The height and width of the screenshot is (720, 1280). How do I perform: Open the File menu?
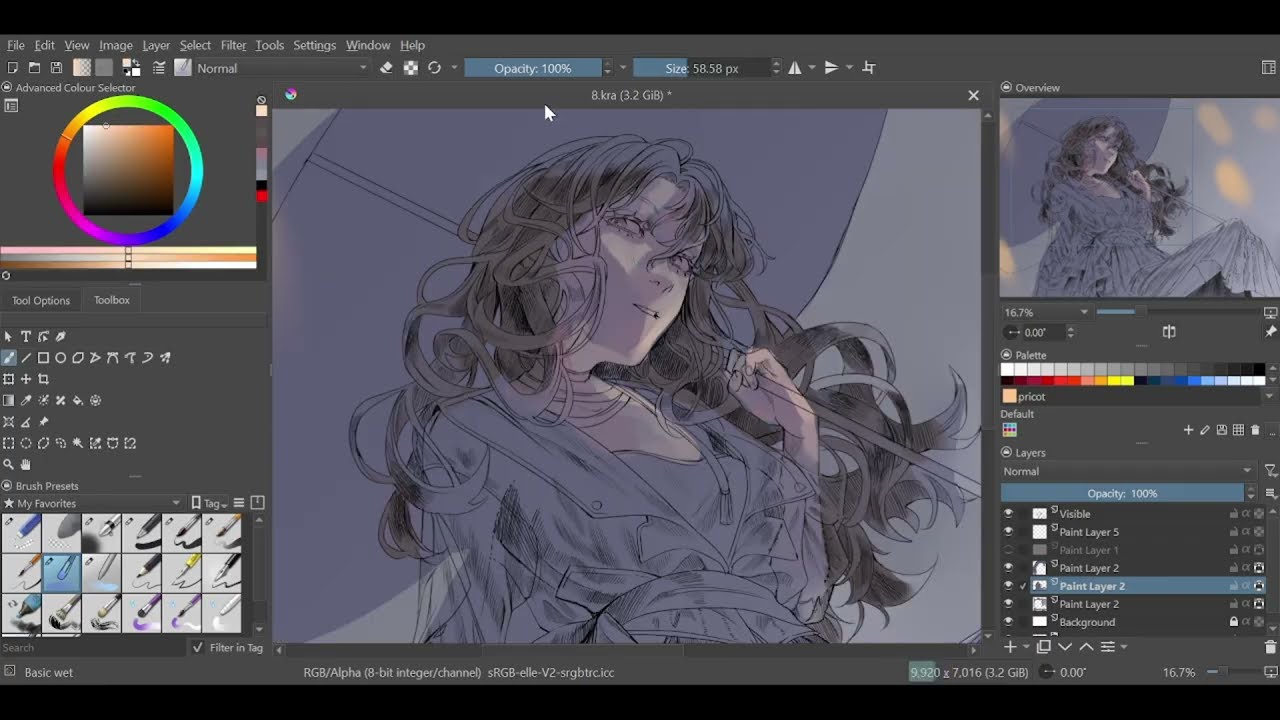coord(16,45)
